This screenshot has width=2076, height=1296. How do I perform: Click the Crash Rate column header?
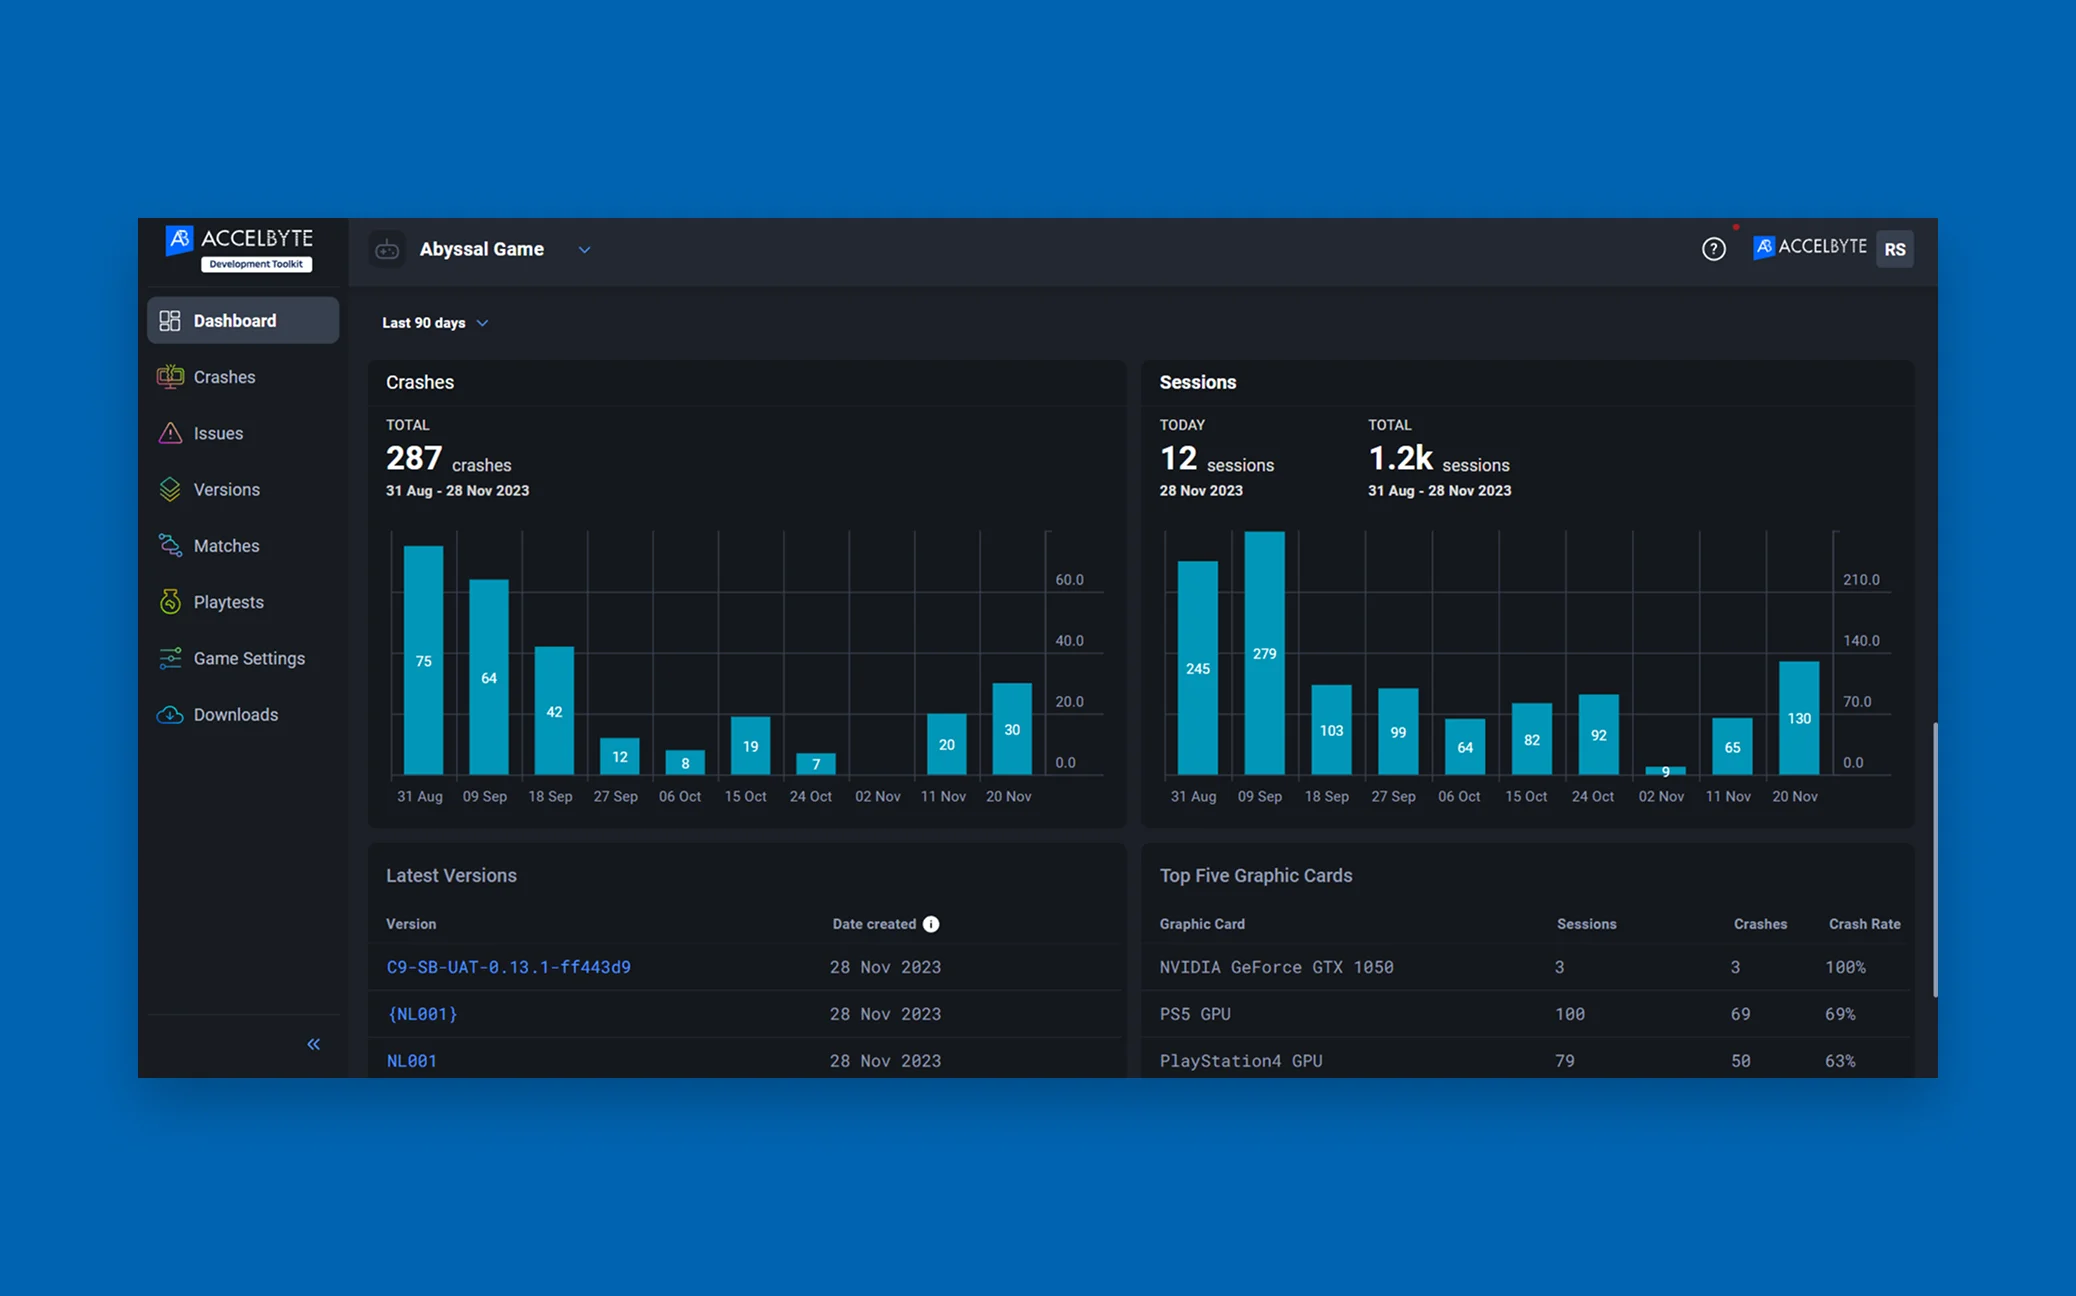click(x=1864, y=924)
